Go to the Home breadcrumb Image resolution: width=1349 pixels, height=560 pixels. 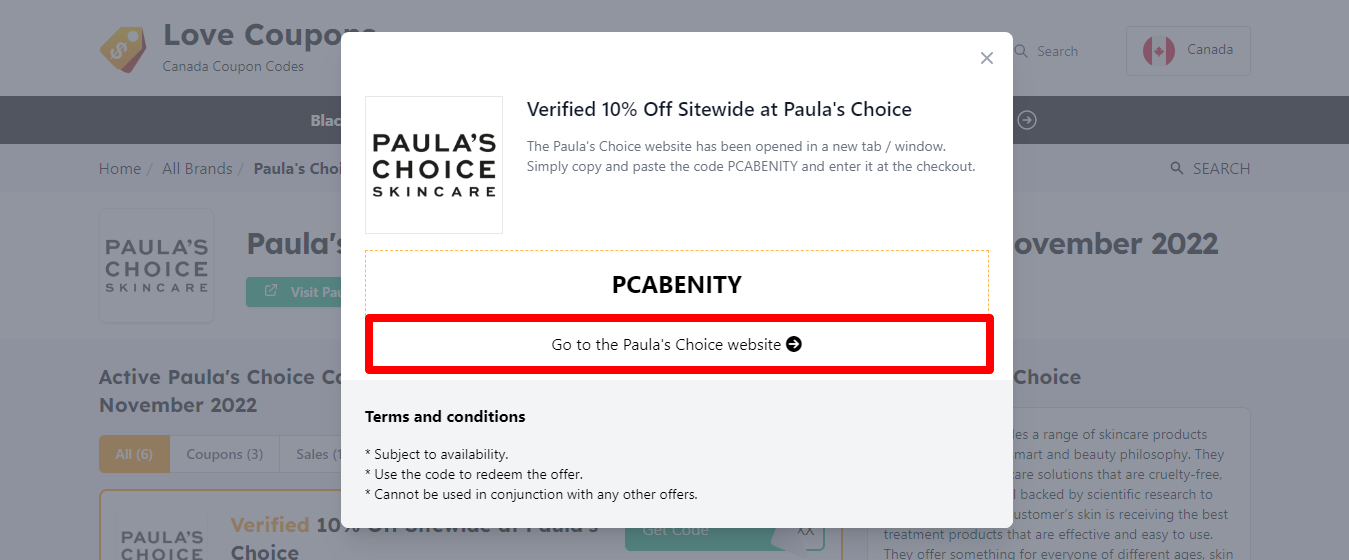pos(120,168)
